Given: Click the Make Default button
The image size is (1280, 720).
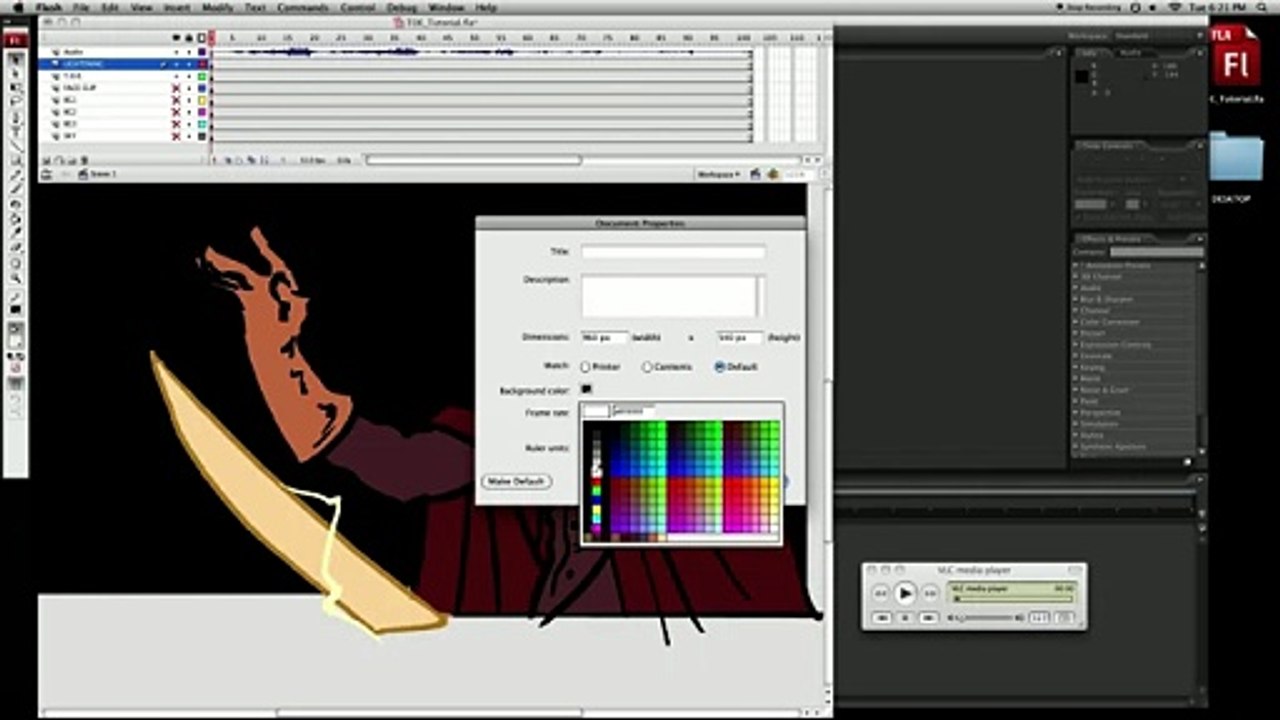Looking at the screenshot, I should click(x=516, y=481).
